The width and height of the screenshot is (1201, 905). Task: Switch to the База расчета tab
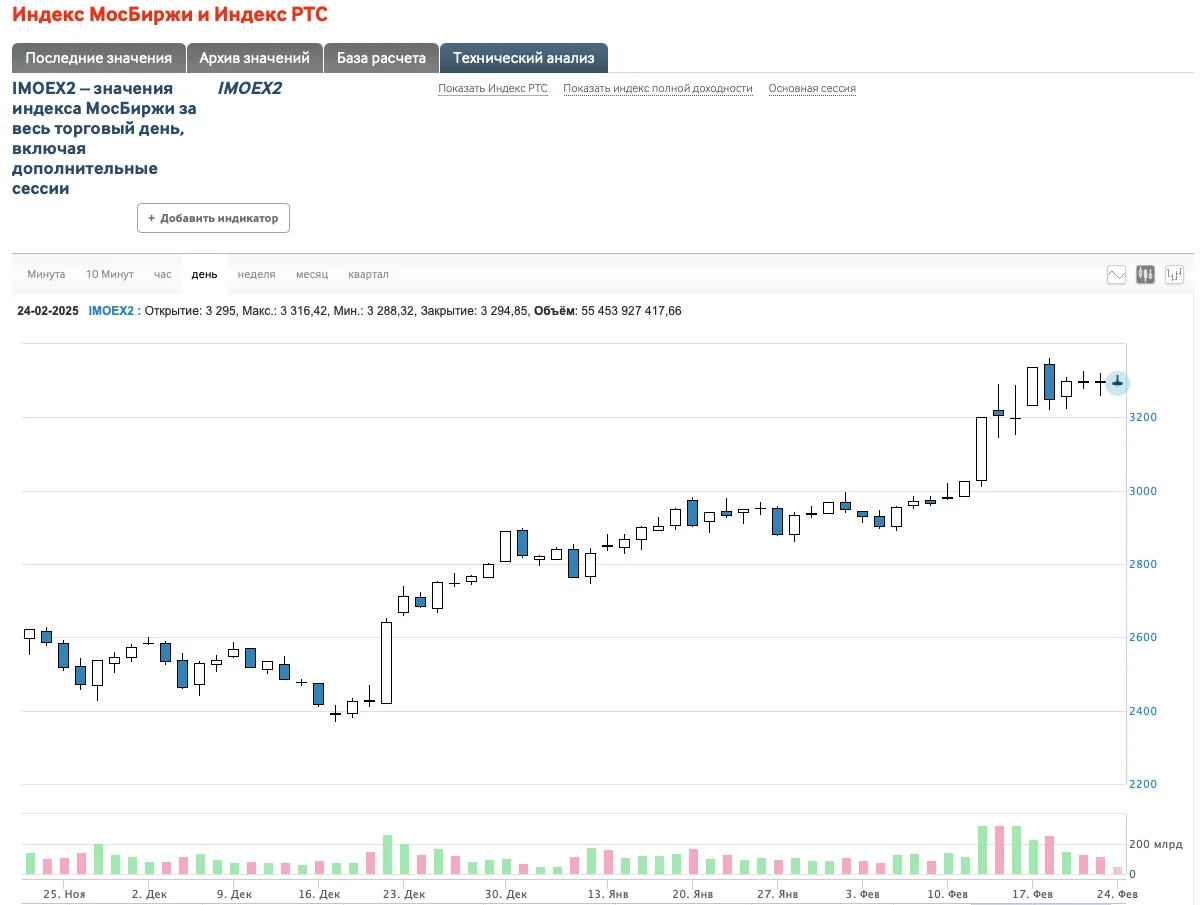coord(381,58)
